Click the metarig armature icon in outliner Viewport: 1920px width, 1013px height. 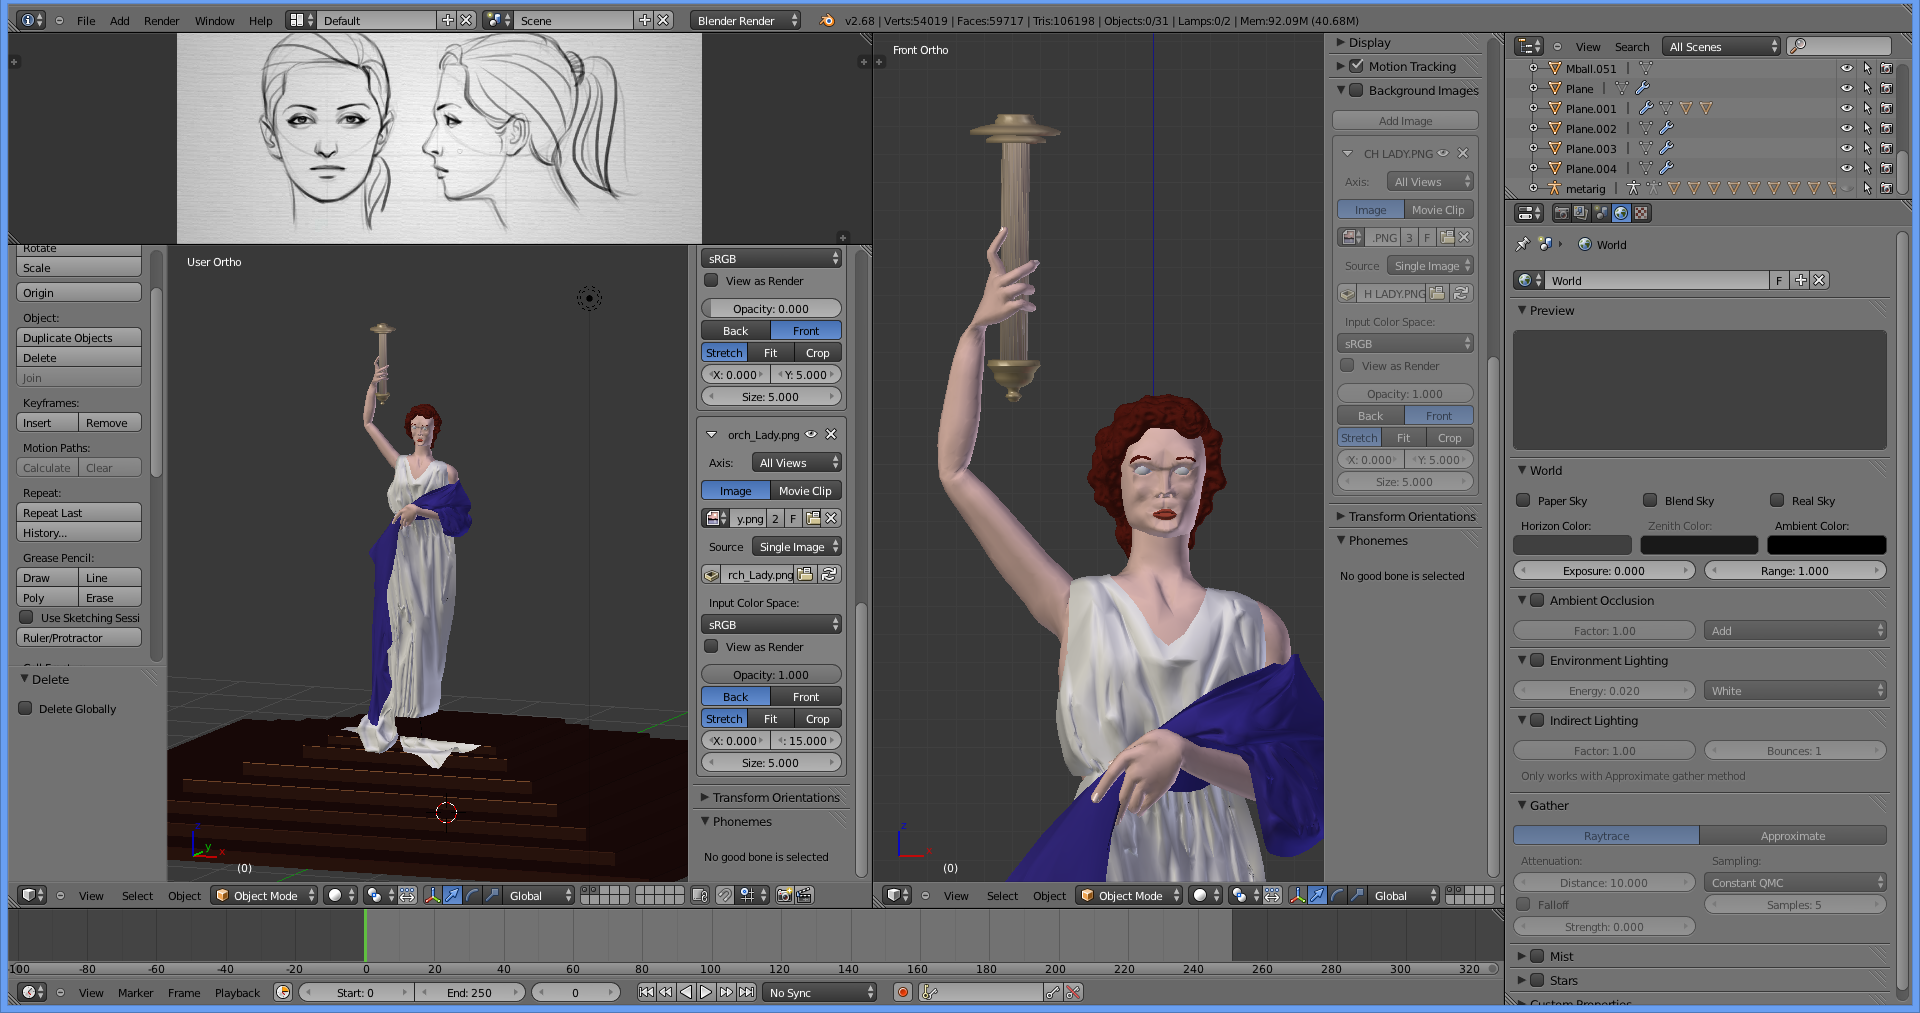(1555, 189)
